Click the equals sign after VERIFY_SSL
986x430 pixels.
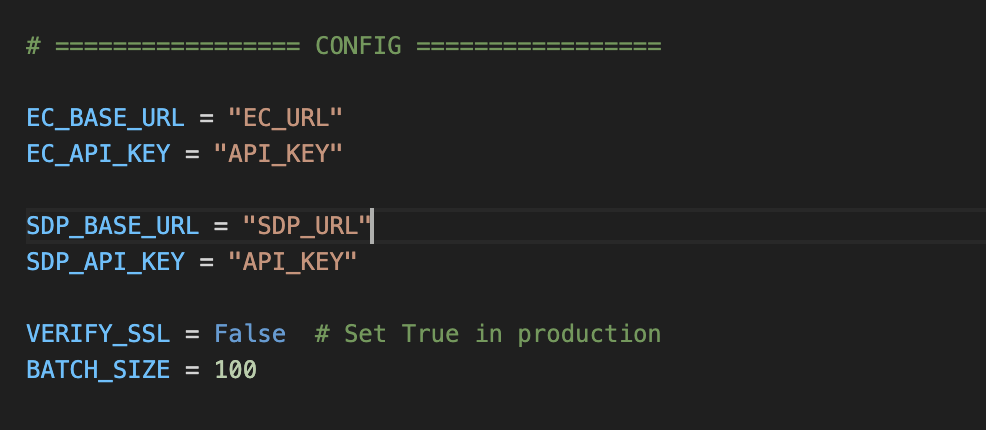click(192, 334)
